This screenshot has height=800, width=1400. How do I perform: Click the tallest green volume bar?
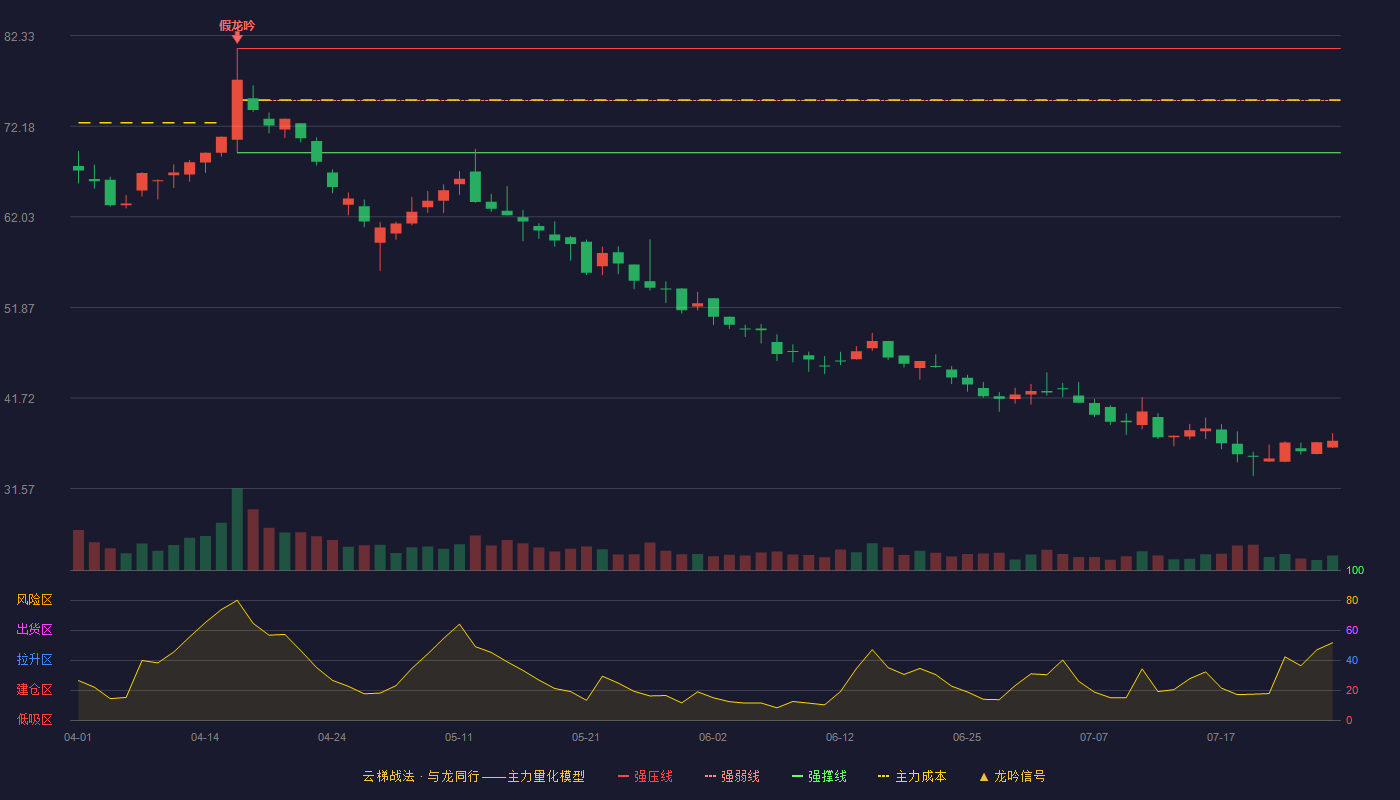237,529
